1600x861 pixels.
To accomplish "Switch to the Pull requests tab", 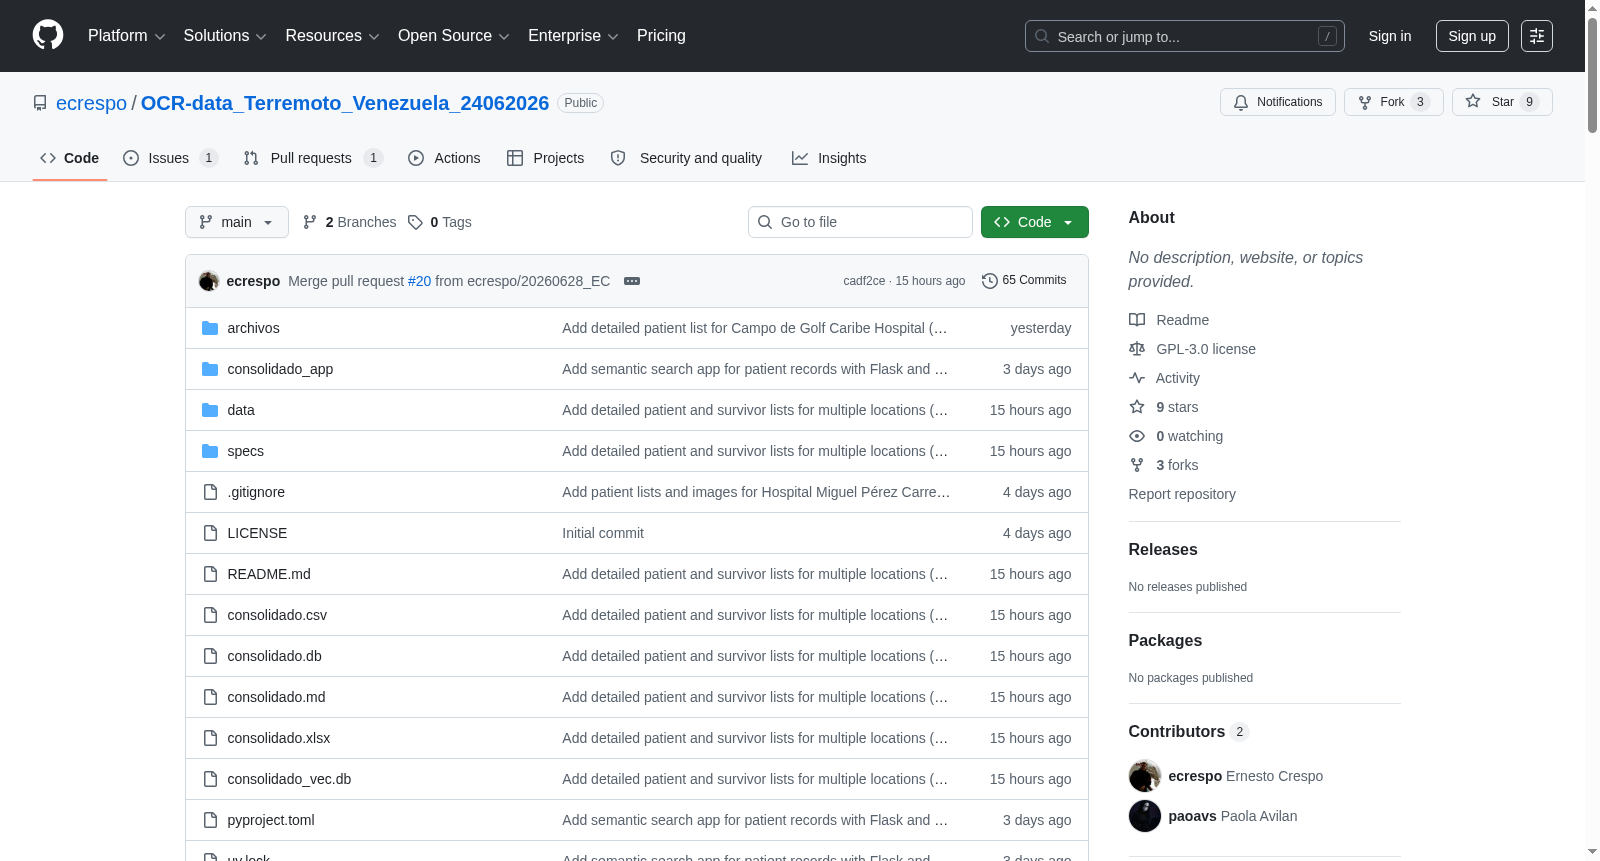I will (x=313, y=158).
